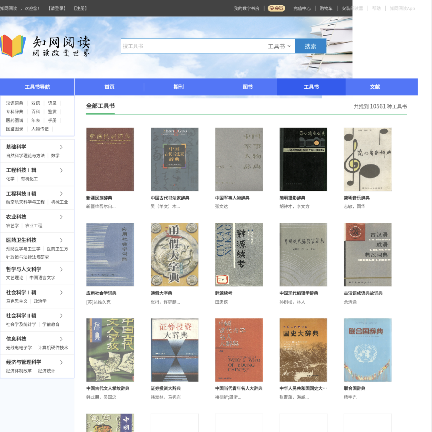Open the 真假大字典 coin cover thumbnail
The height and width of the screenshot is (432, 432).
click(x=175, y=255)
